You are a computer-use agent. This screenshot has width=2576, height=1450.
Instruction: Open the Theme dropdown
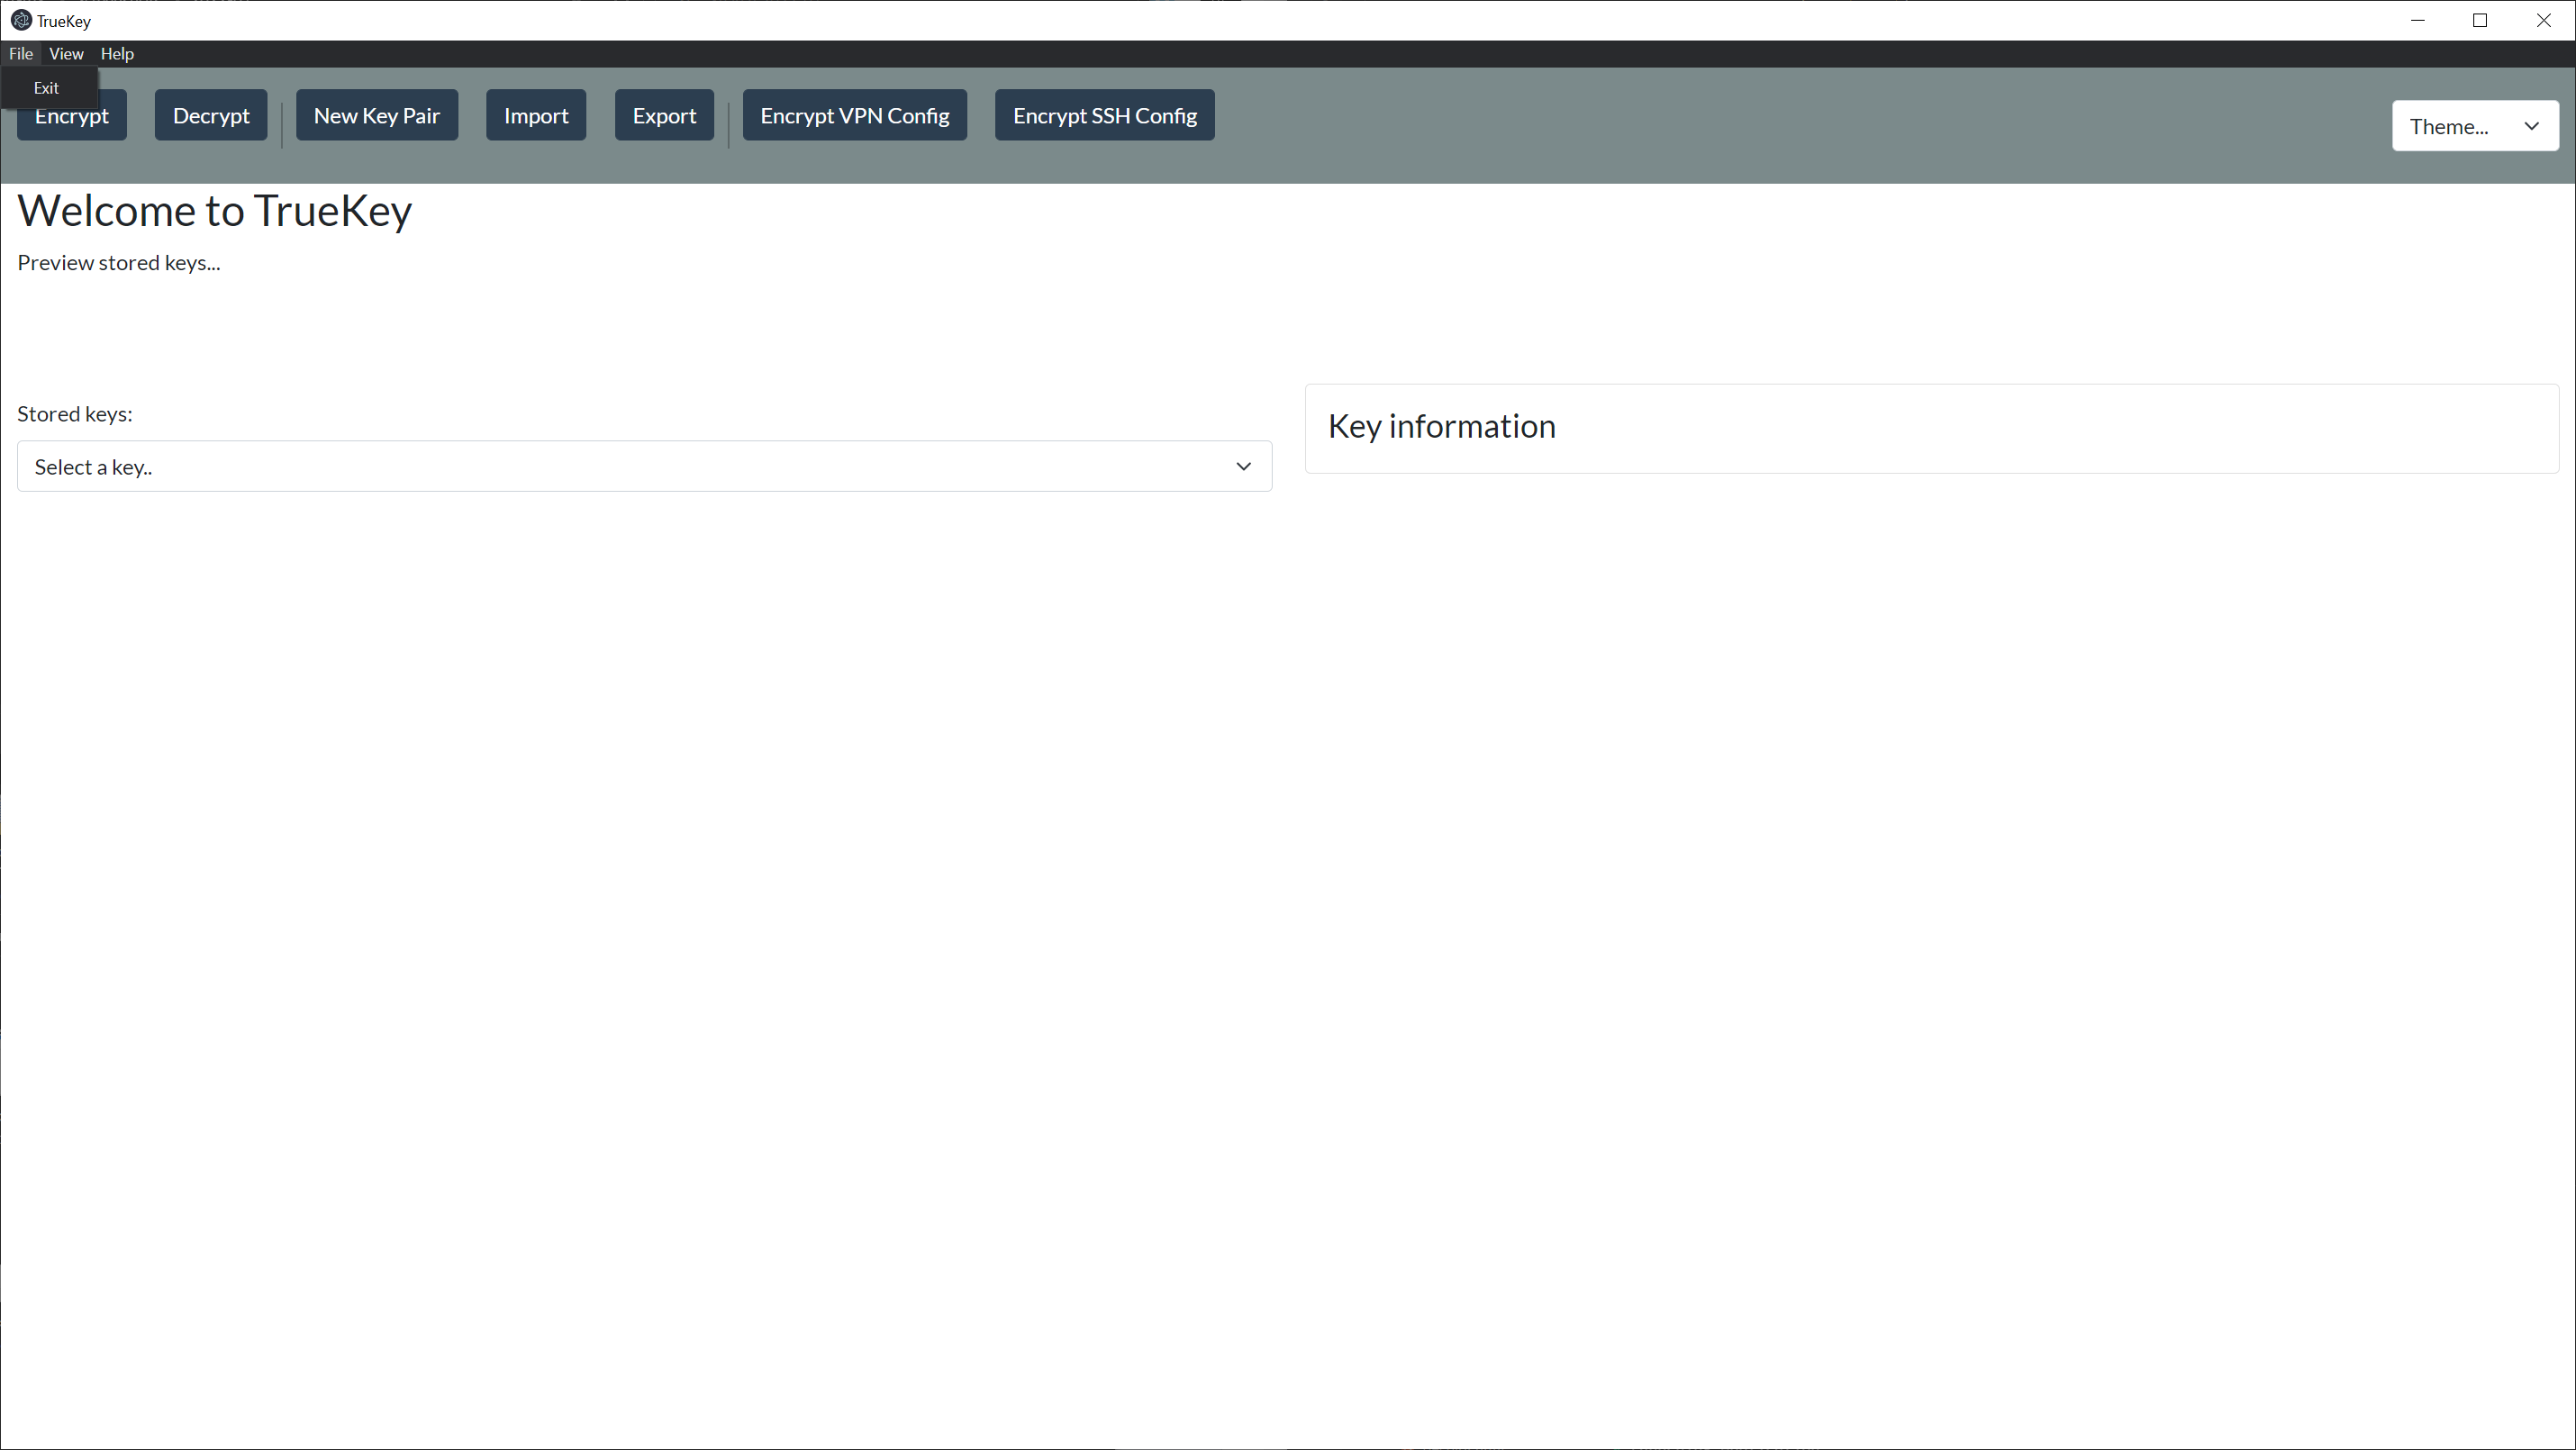point(2475,125)
